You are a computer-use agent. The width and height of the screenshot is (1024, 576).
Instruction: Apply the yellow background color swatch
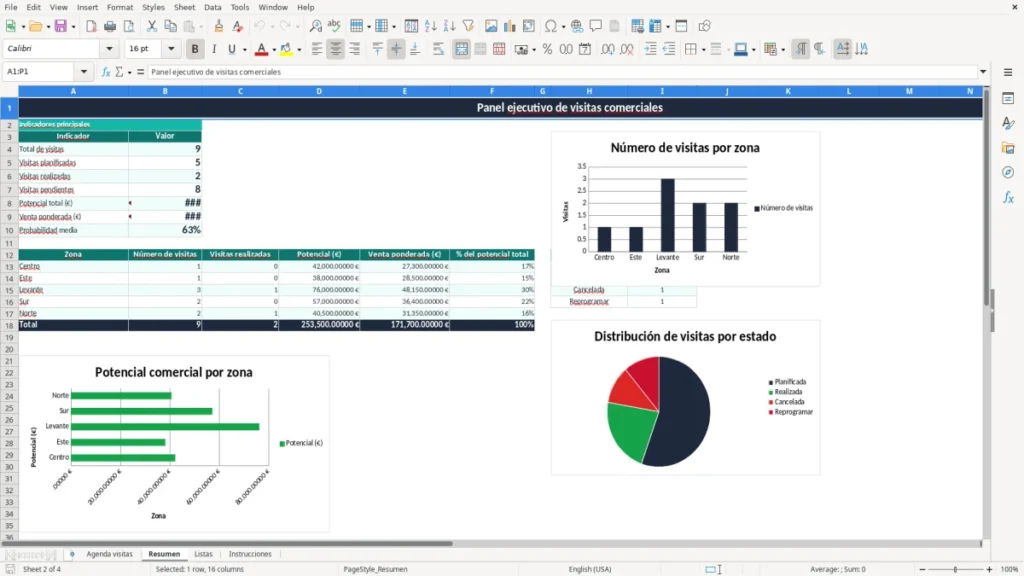286,49
